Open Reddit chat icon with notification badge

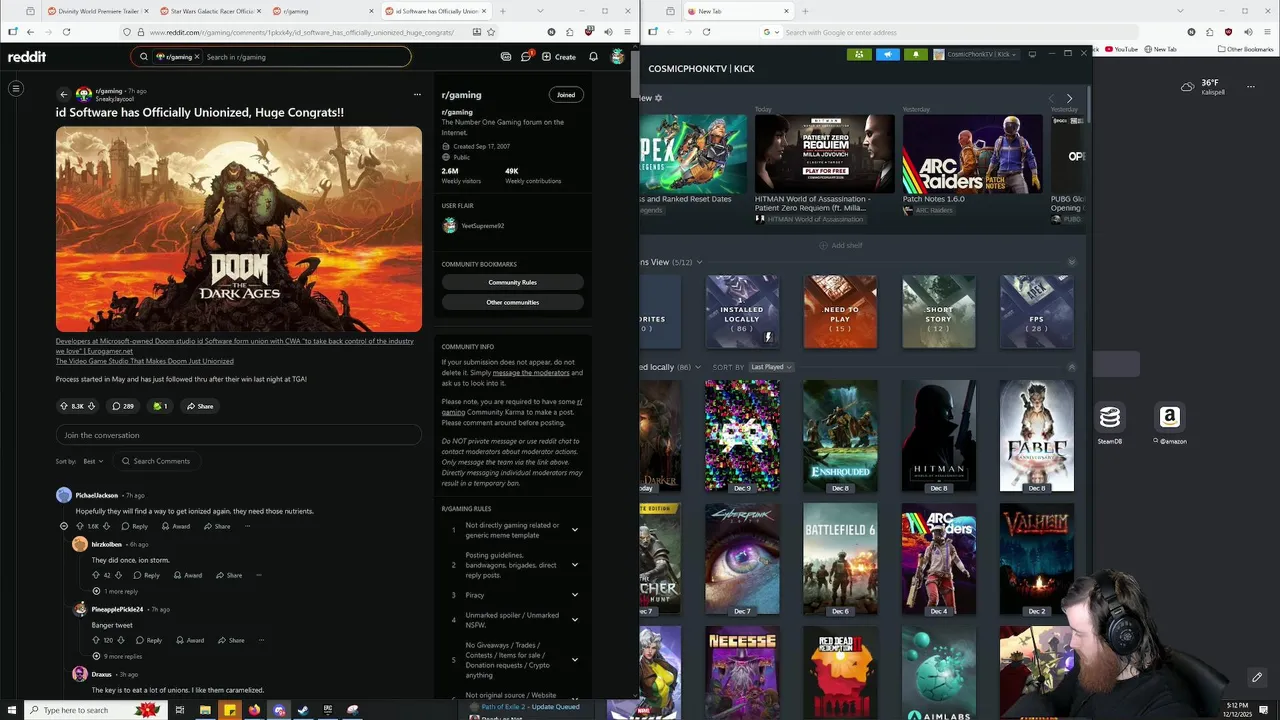526,56
